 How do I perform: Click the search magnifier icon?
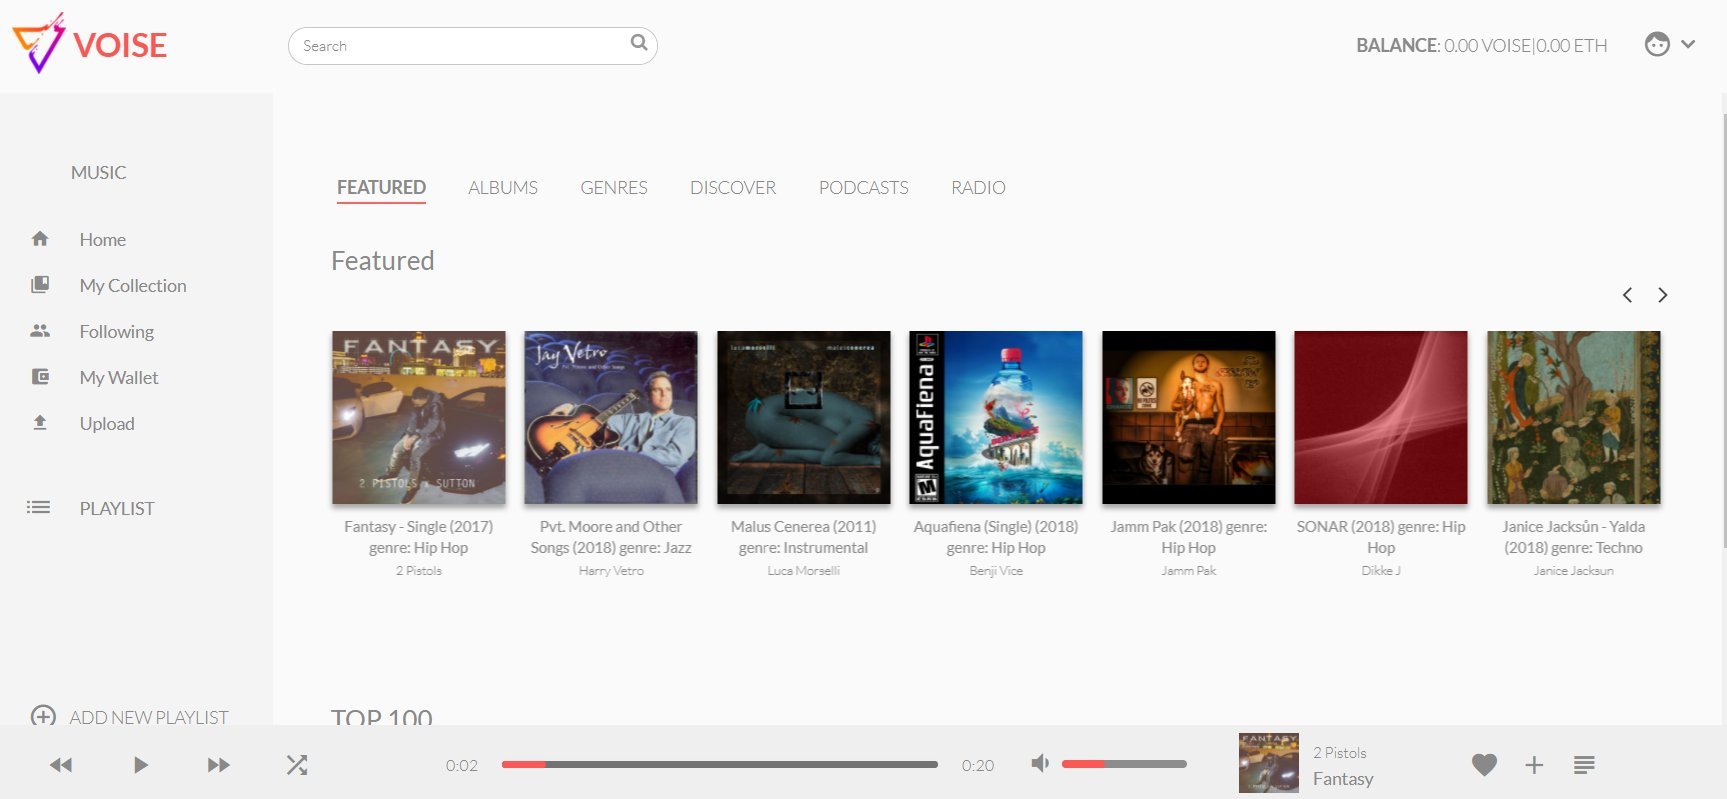coord(639,43)
